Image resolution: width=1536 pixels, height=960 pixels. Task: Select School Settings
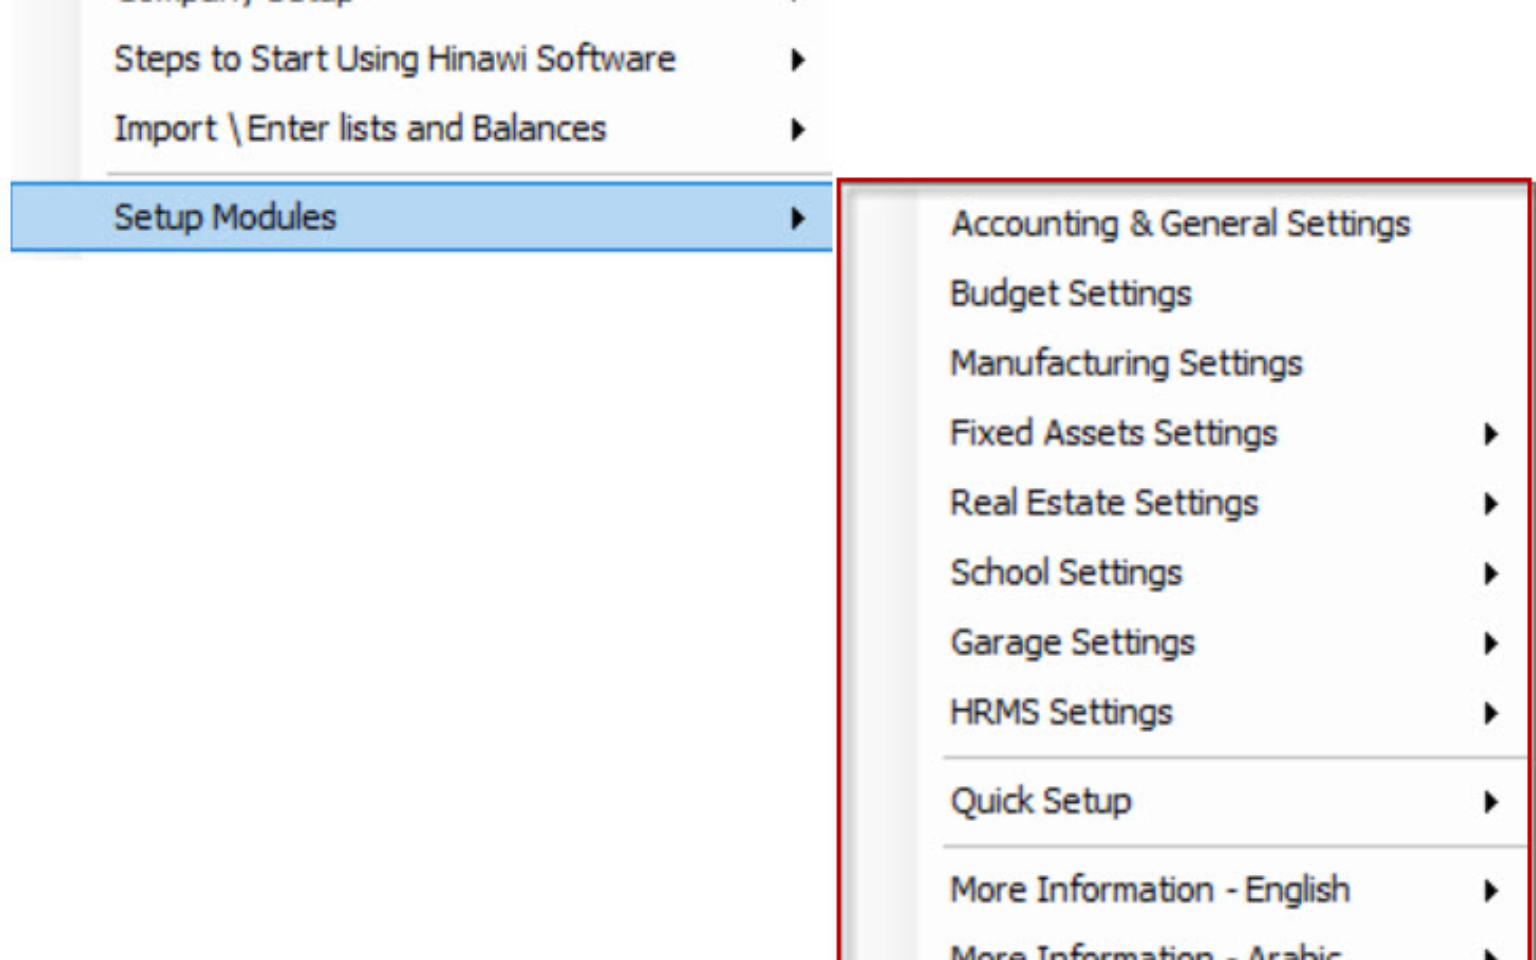coord(1186,573)
